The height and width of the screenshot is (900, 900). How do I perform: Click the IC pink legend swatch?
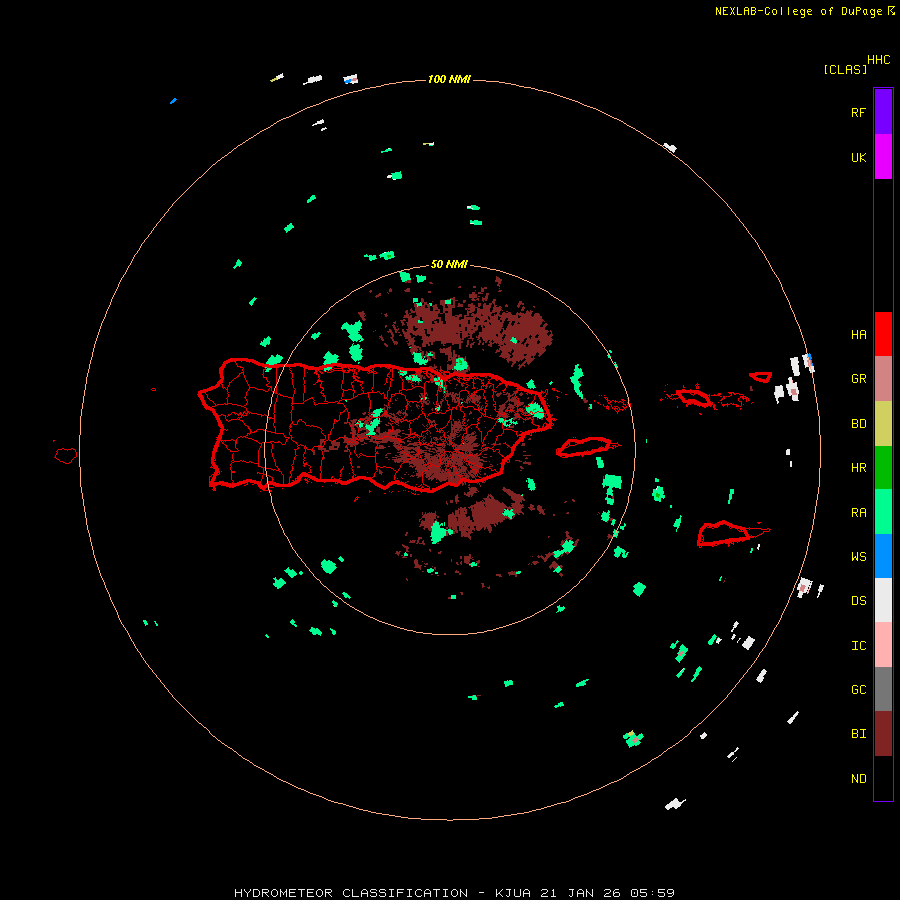(883, 645)
